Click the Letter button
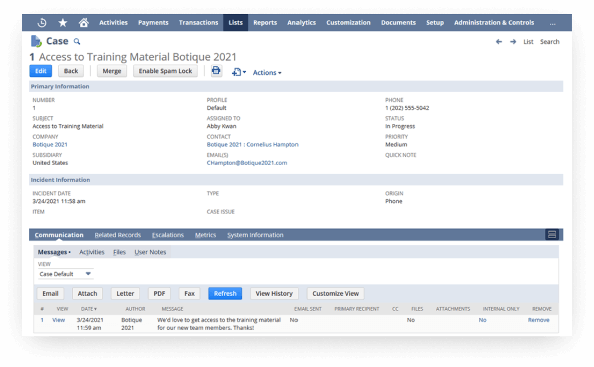This screenshot has height=367, width=594. [125, 294]
